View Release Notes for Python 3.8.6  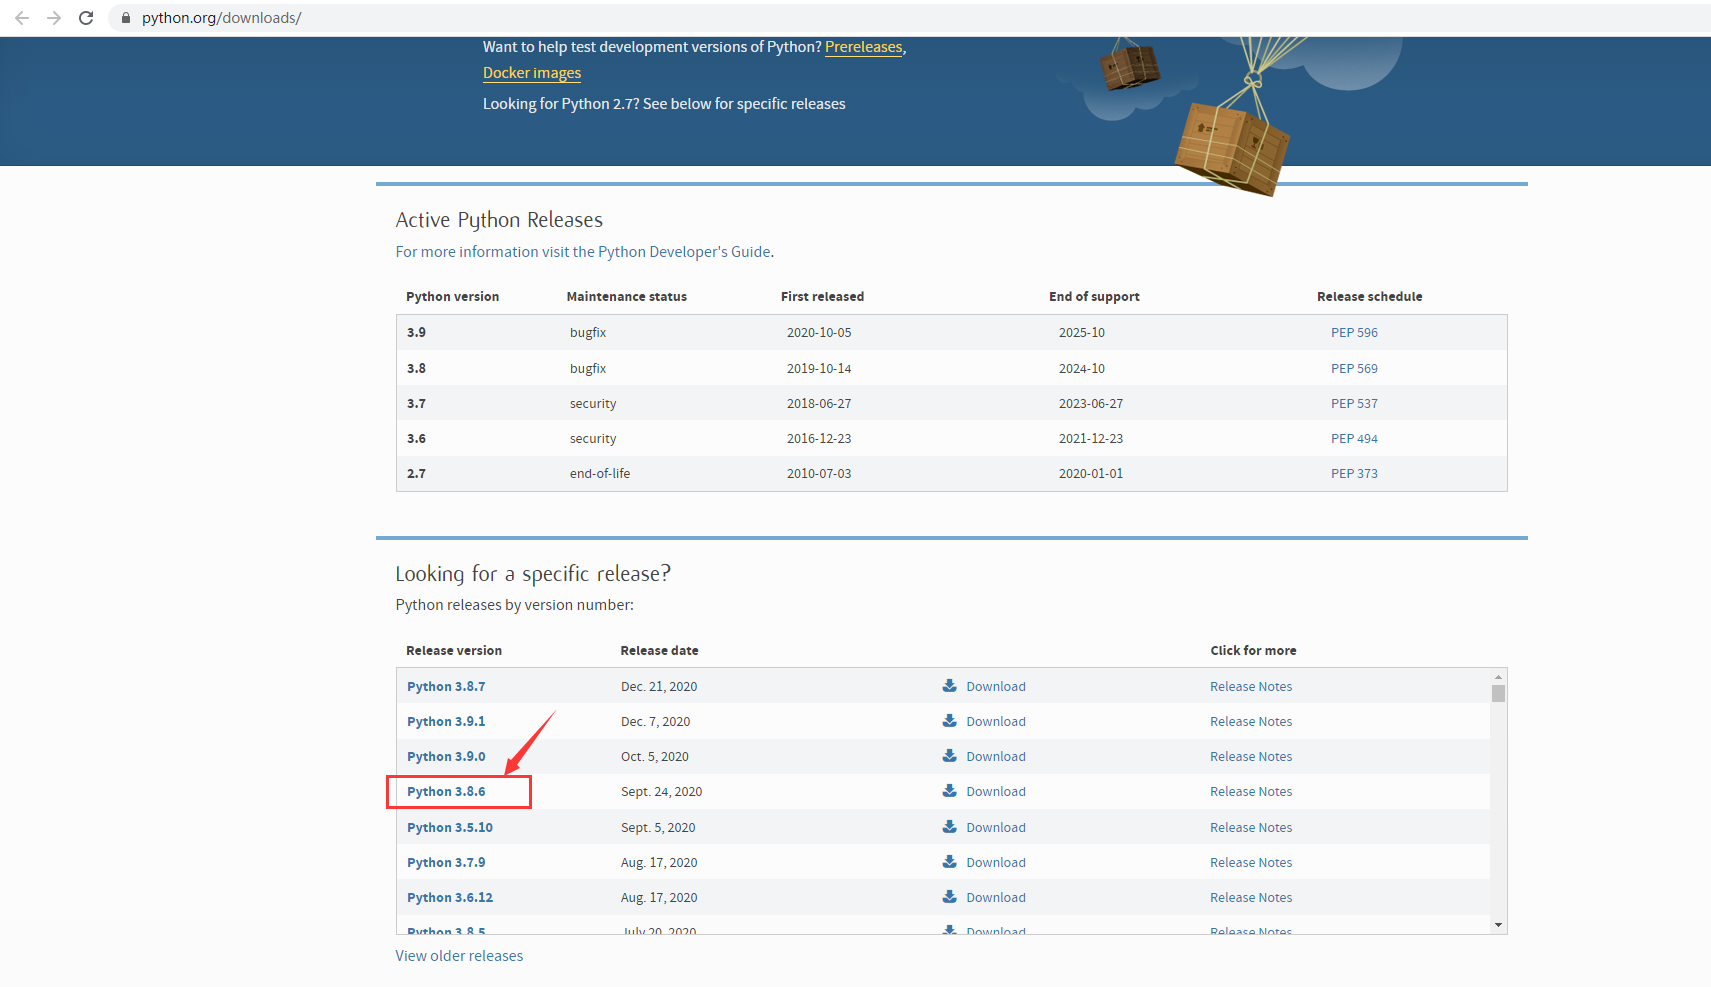1251,792
